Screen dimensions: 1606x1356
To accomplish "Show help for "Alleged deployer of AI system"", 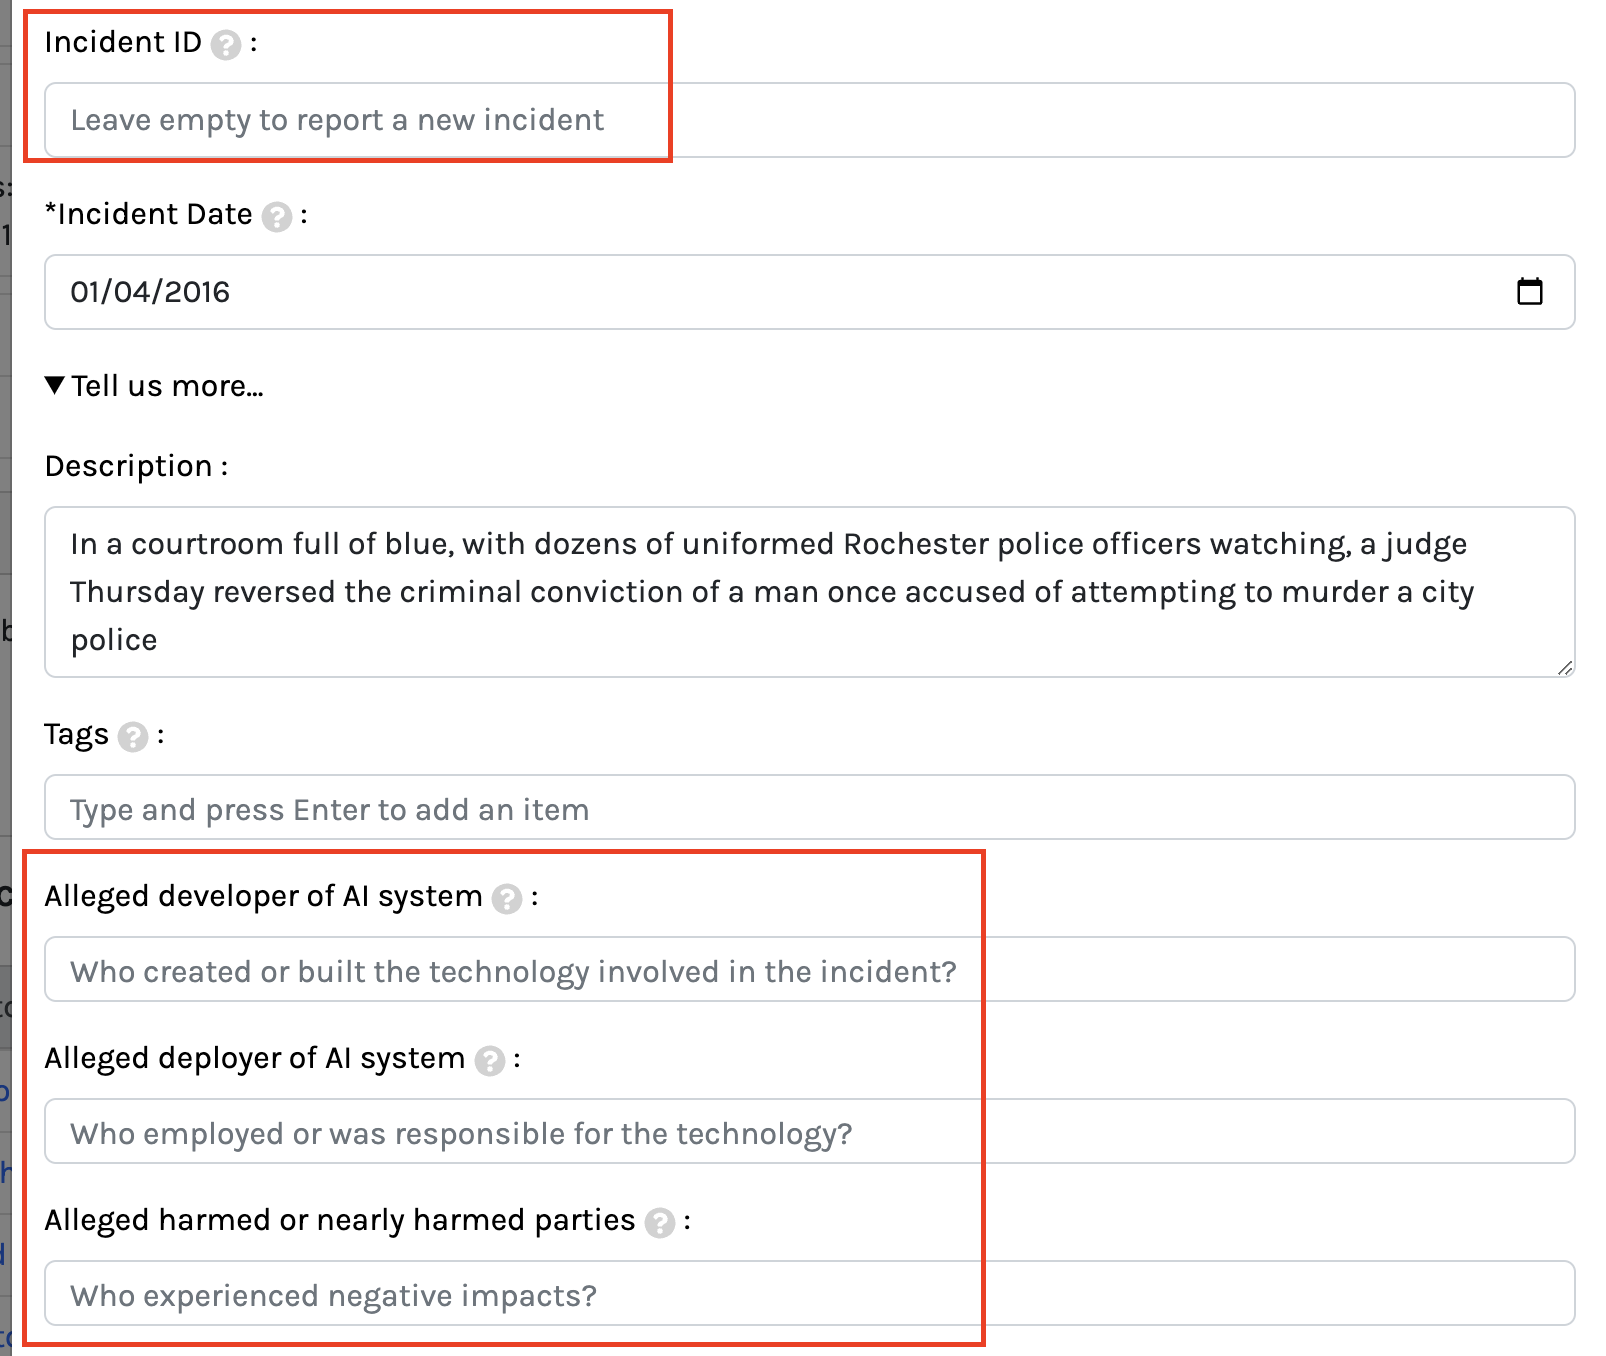I will coord(490,1060).
